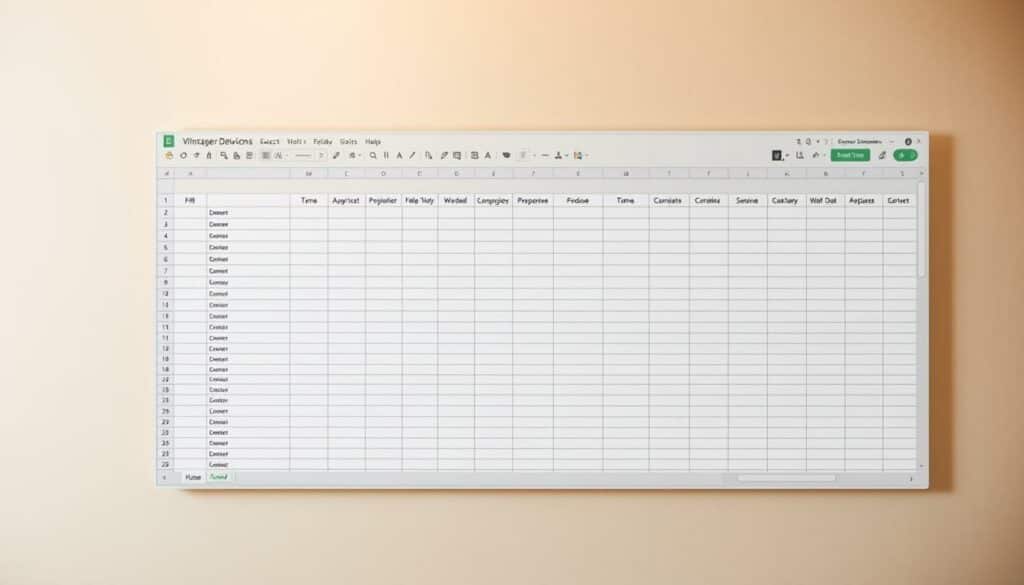1024x585 pixels.
Task: Click the colorful chart icon in toolbar
Action: pos(577,155)
